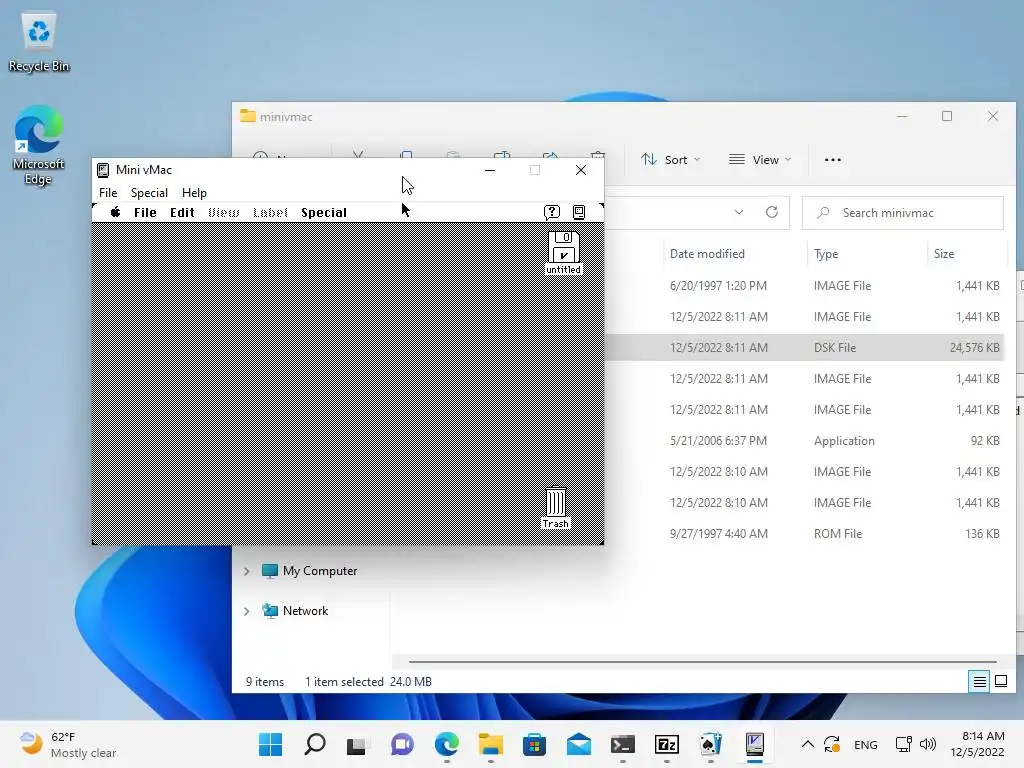The width and height of the screenshot is (1024, 768).
Task: Click the Mini vMac title bar icon
Action: [x=103, y=170]
